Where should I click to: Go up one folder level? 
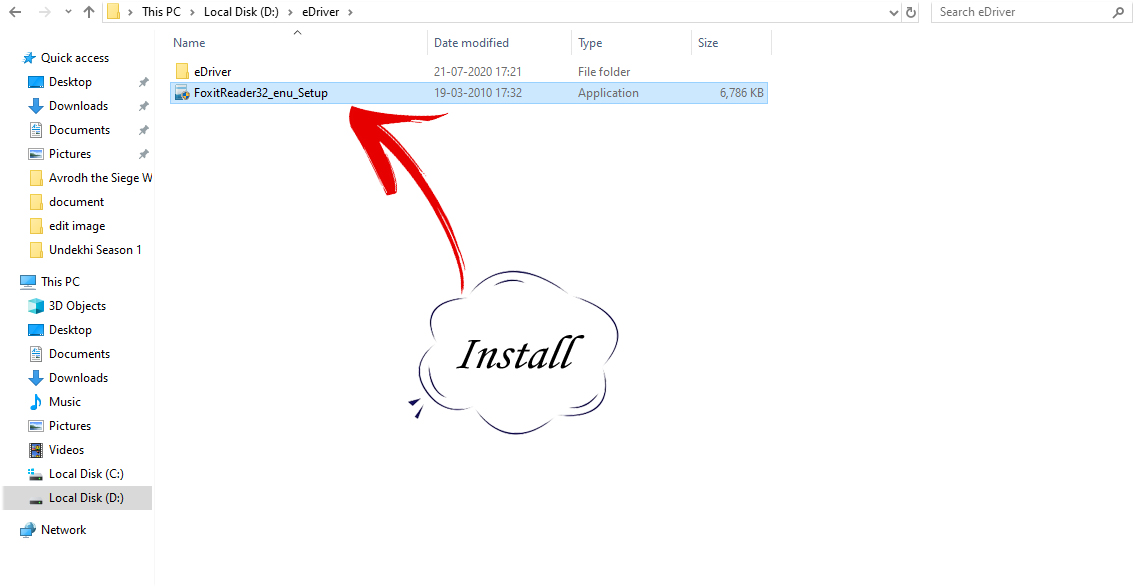pos(89,12)
